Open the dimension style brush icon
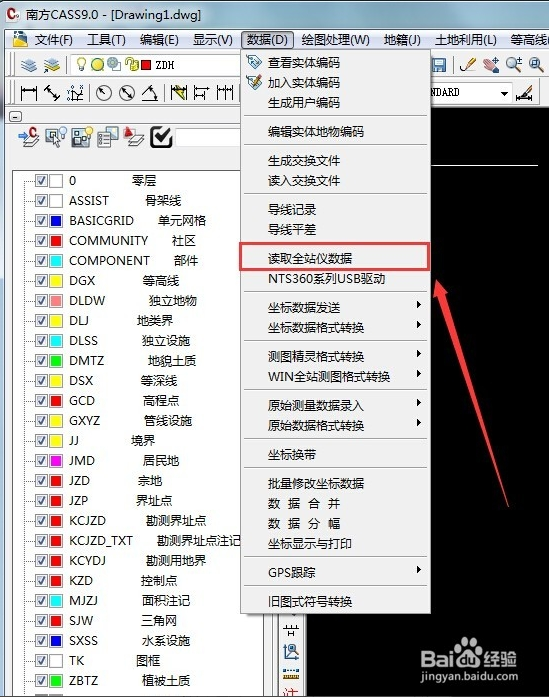549x697 pixels. (x=524, y=94)
